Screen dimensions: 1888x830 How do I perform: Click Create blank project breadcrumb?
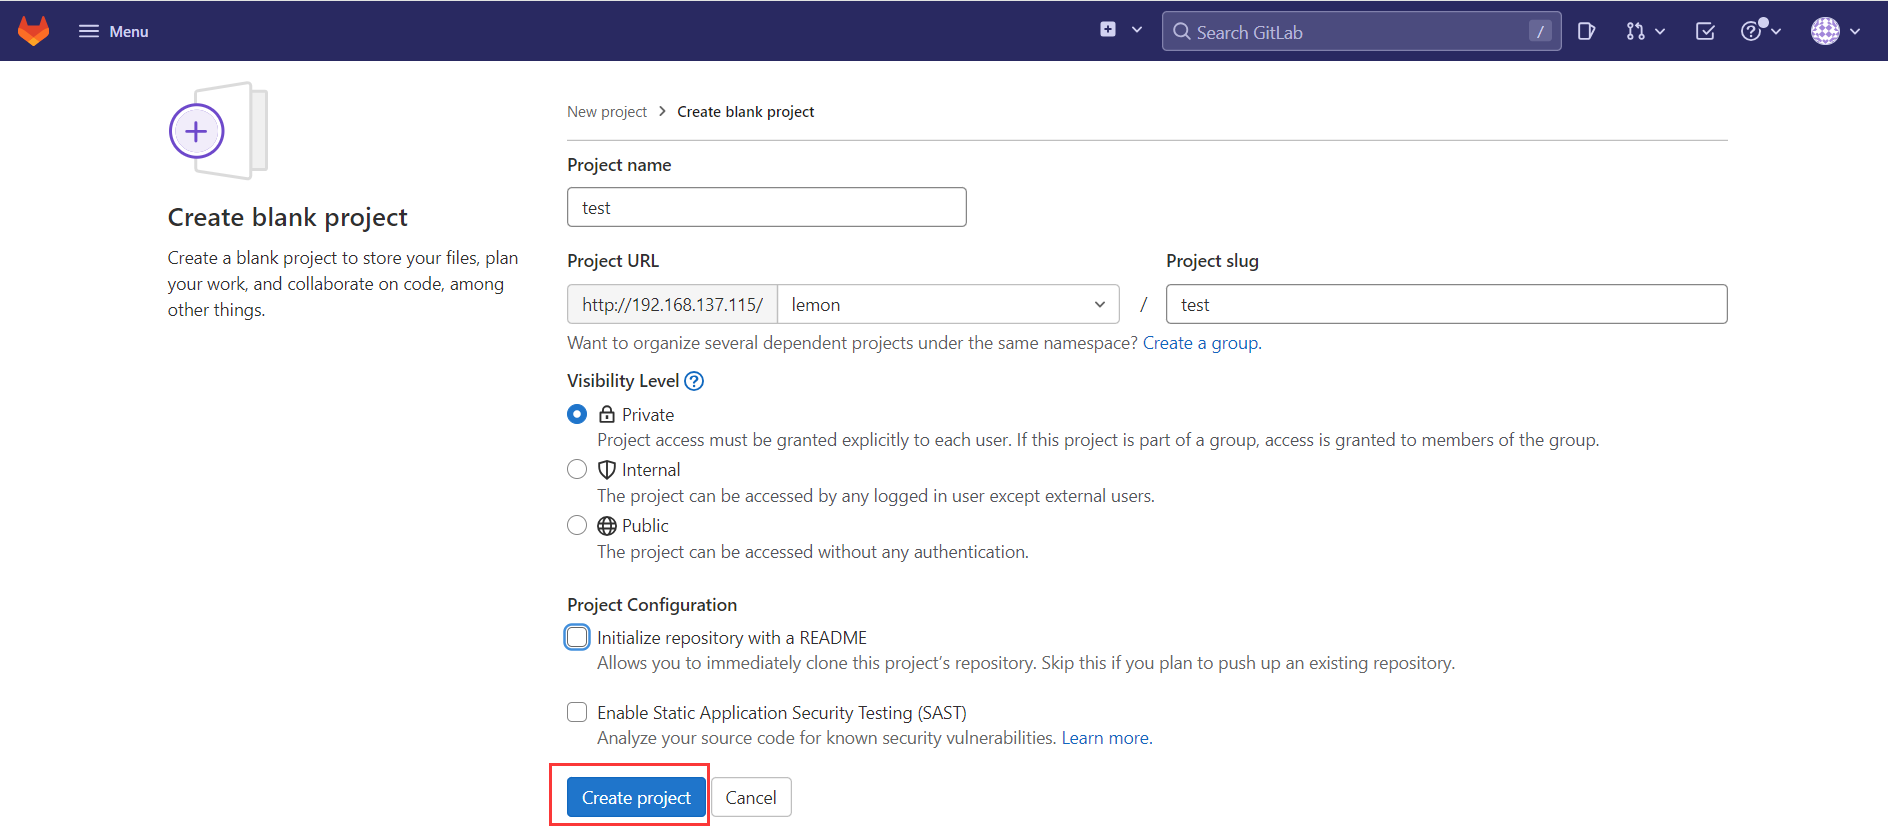(745, 112)
